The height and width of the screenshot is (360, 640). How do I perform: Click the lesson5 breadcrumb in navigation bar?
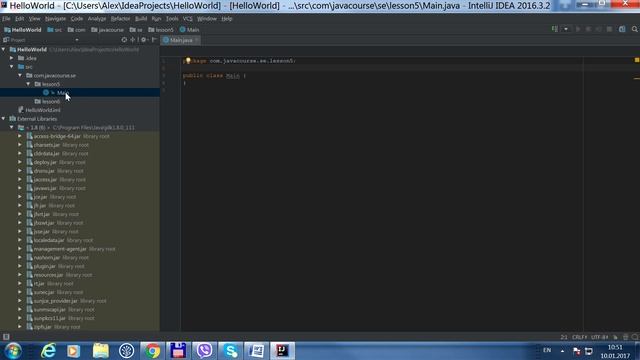point(161,30)
